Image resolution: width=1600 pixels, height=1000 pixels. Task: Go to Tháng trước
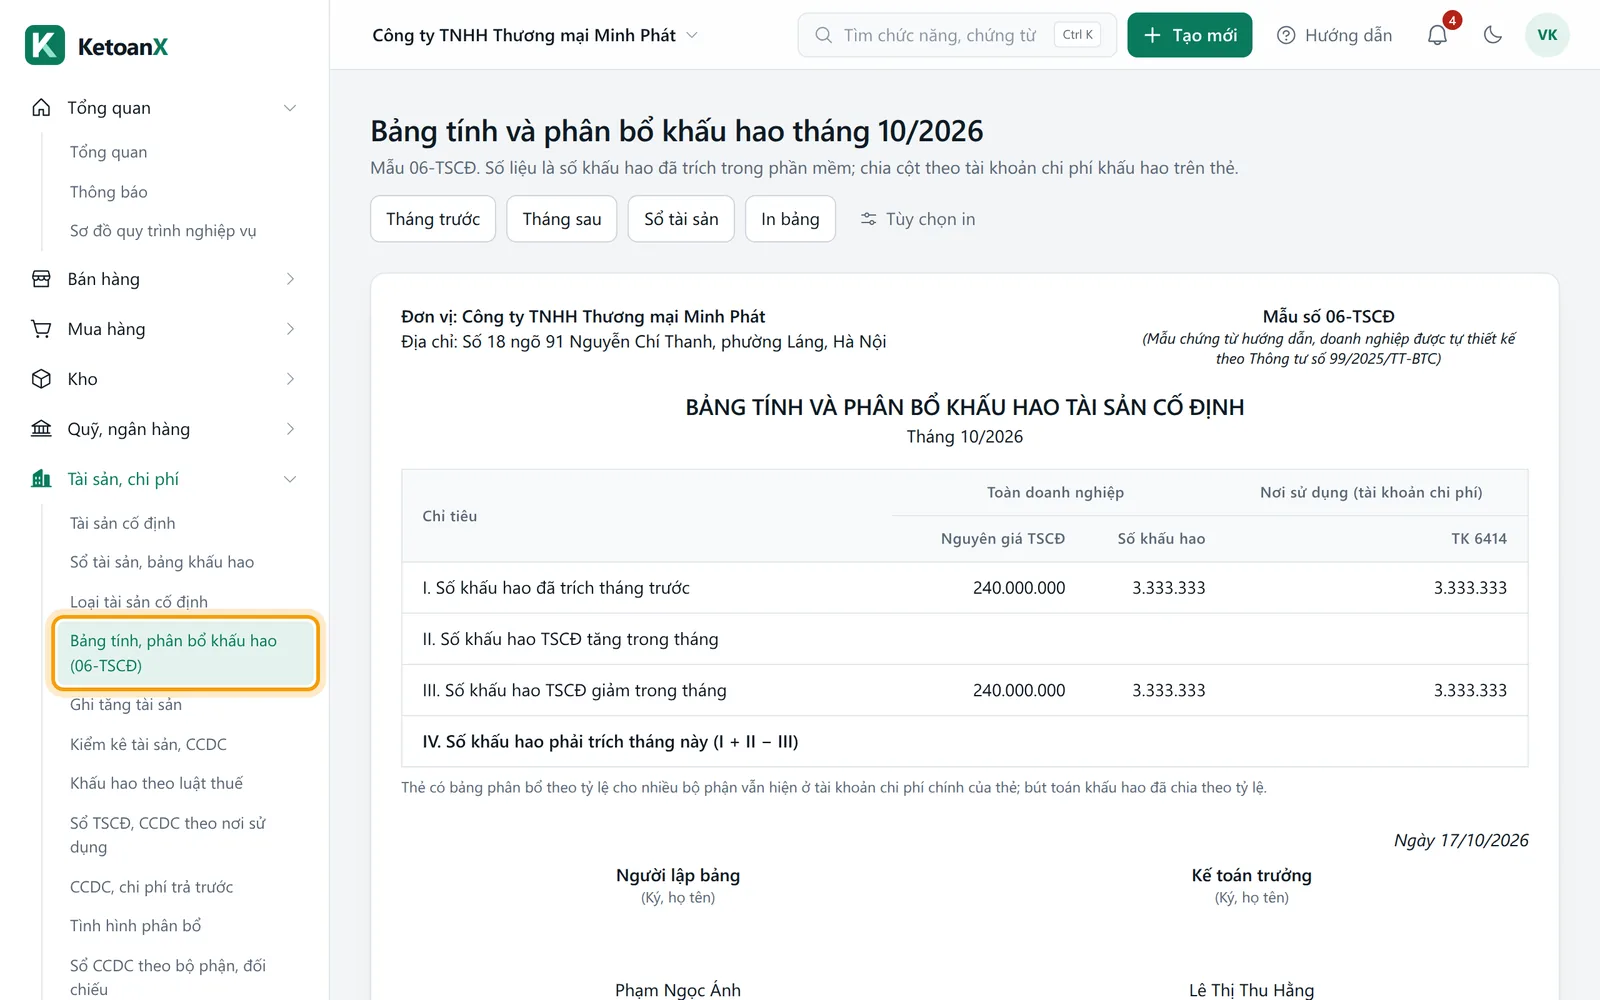(x=433, y=219)
